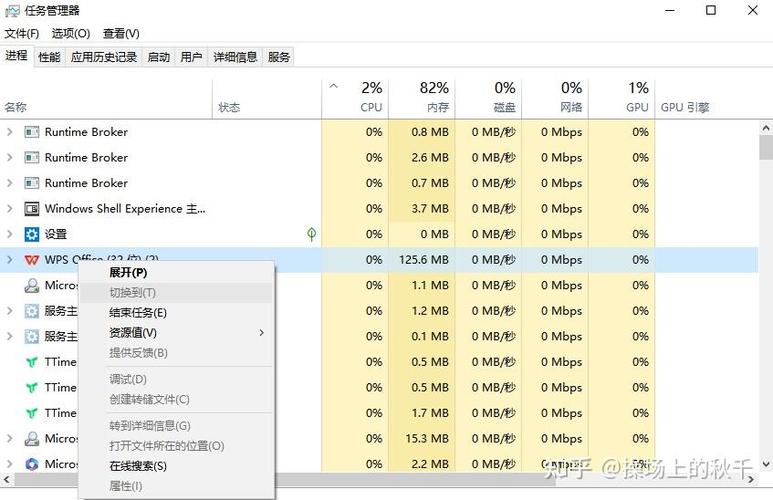
Task: Click the vertical scrollbar up arrow
Action: pos(766,128)
